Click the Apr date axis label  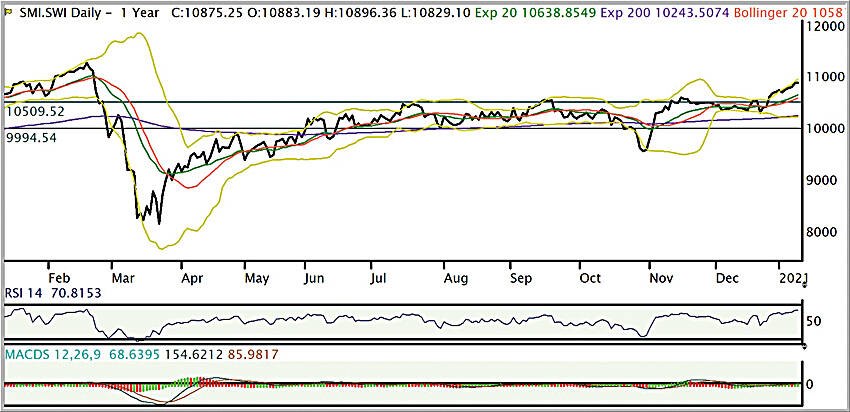tap(192, 278)
